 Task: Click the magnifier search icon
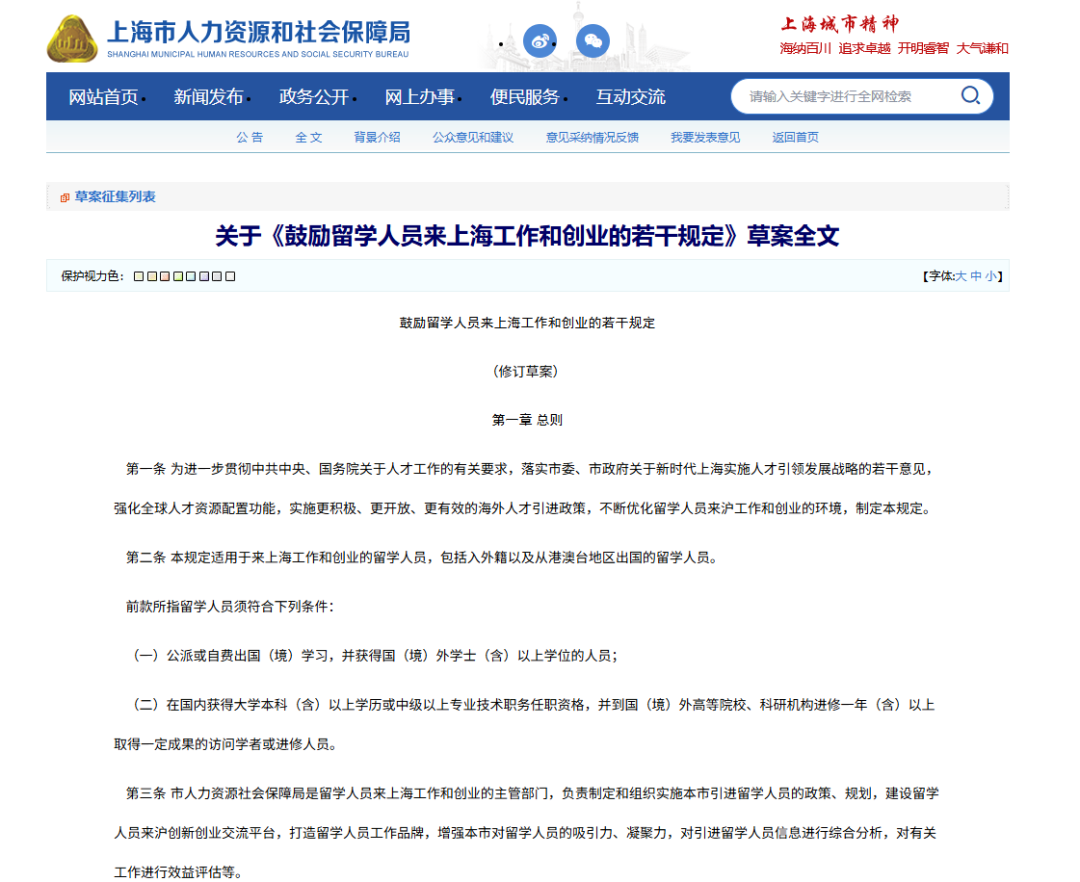970,96
